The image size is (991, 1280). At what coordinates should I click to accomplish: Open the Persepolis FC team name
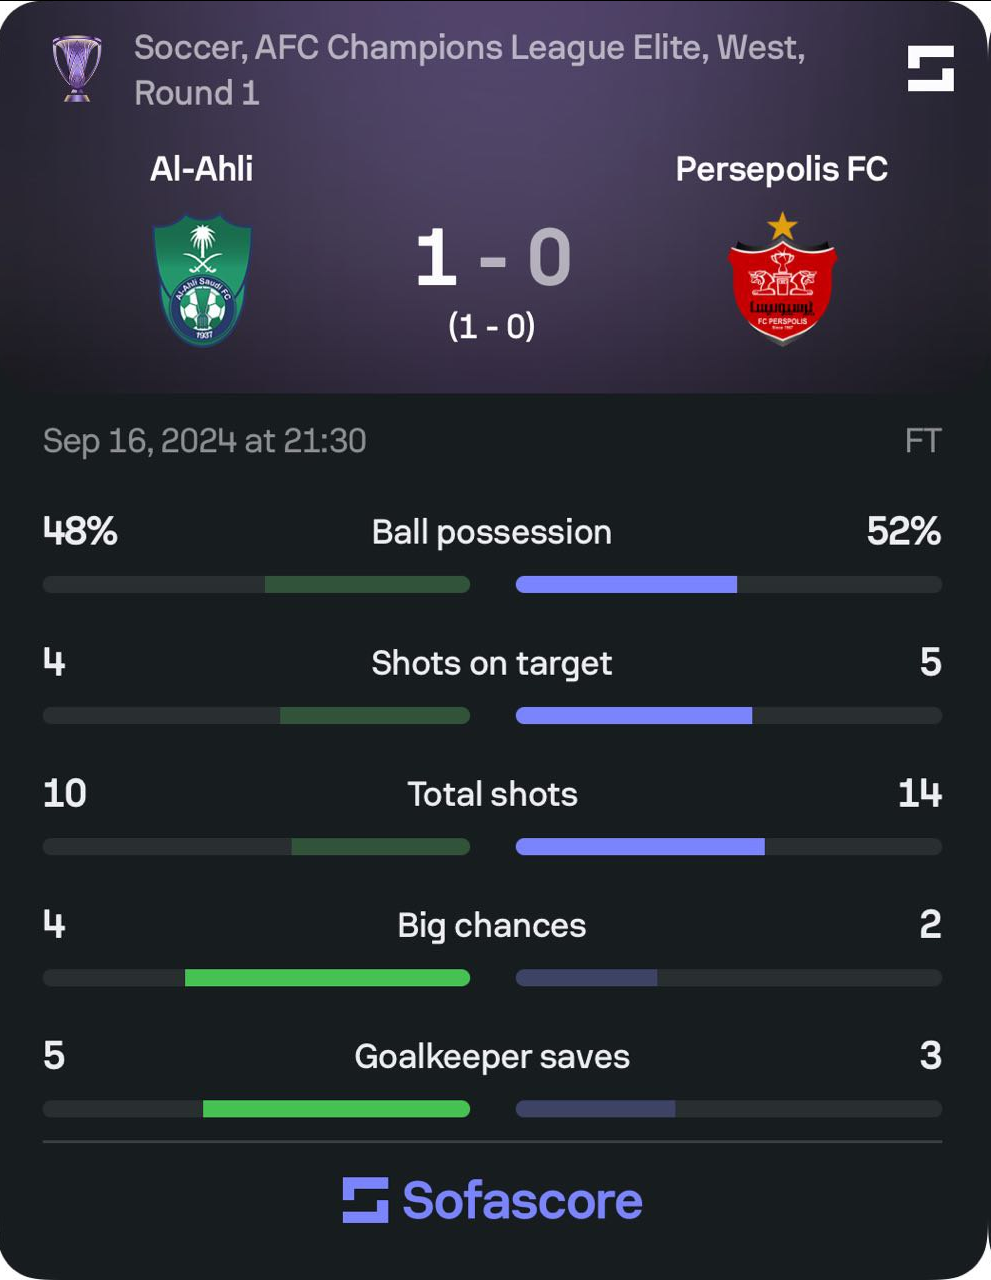click(x=783, y=169)
